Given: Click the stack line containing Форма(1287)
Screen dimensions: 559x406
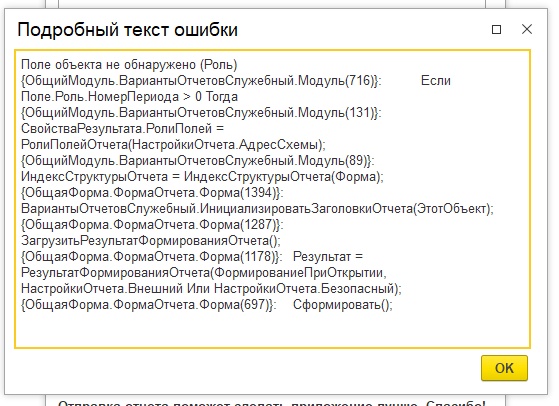Looking at the screenshot, I should (x=152, y=225).
